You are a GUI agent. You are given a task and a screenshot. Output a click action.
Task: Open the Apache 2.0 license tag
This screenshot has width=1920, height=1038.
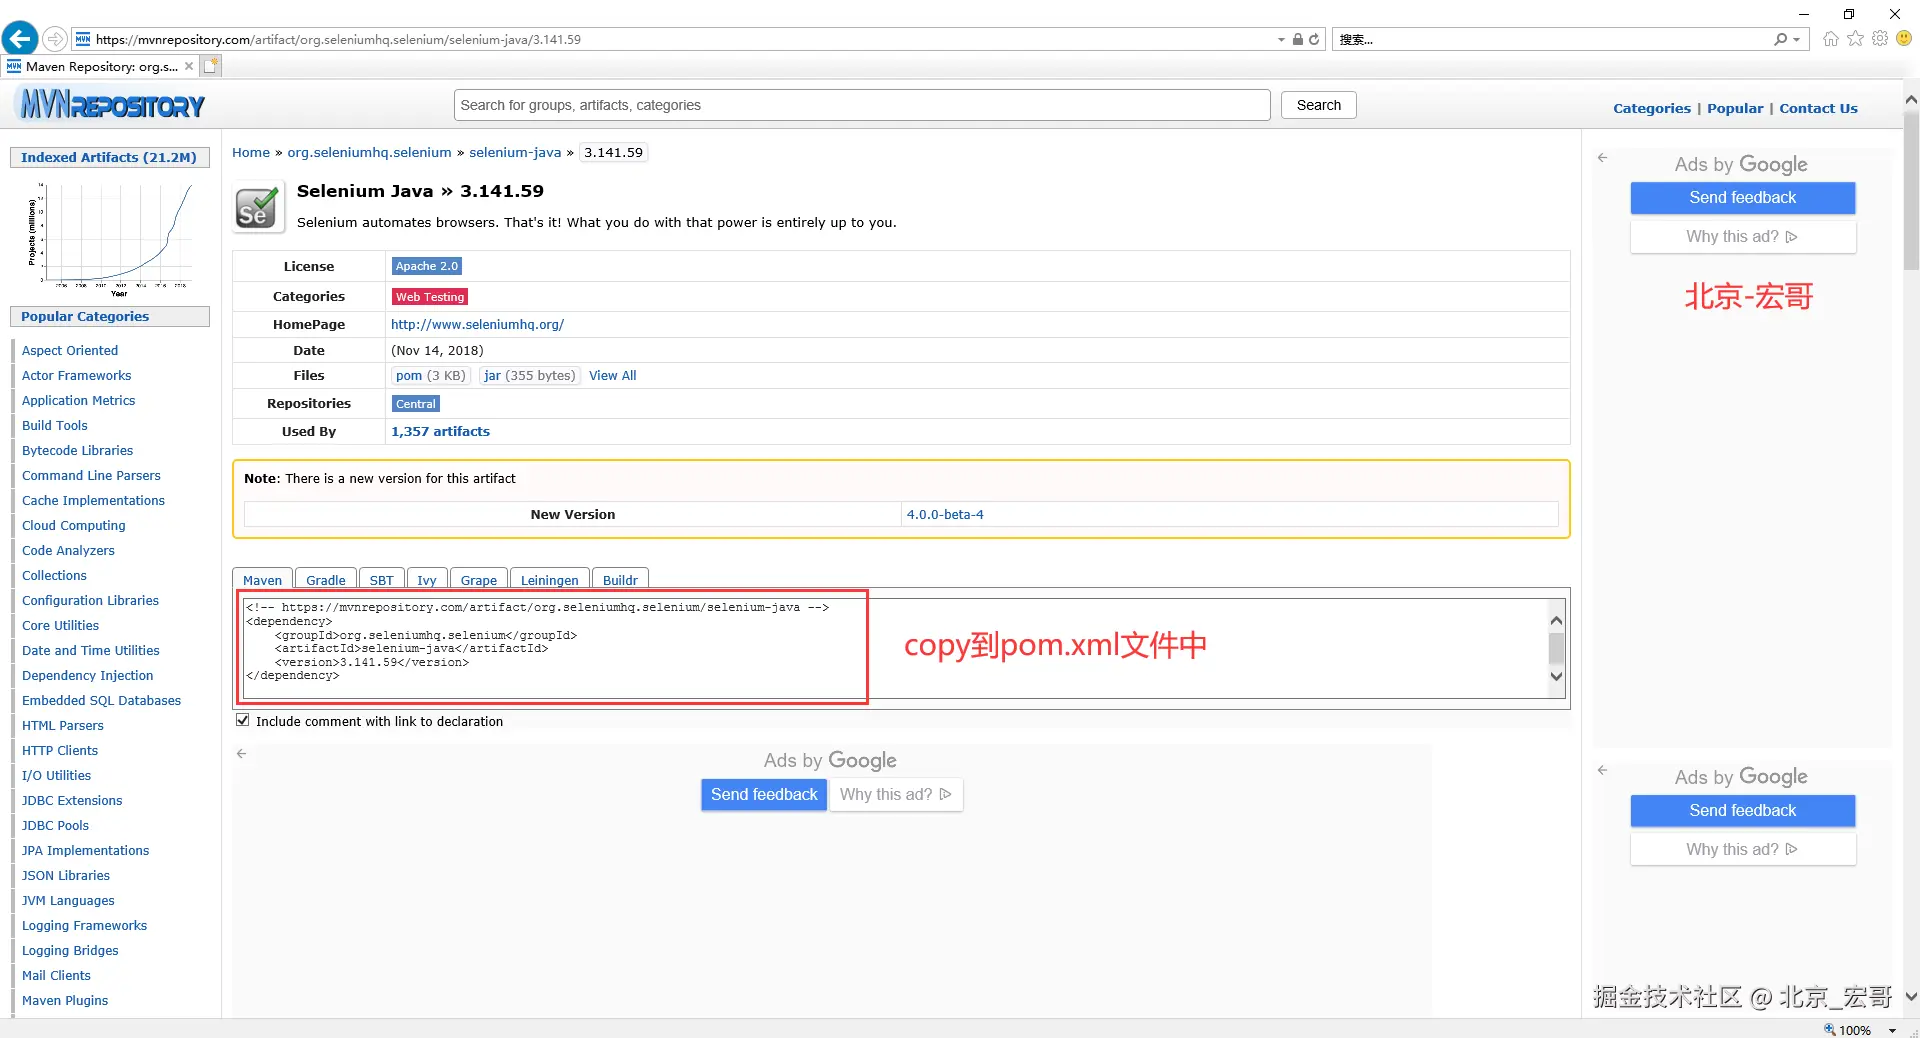coord(427,266)
